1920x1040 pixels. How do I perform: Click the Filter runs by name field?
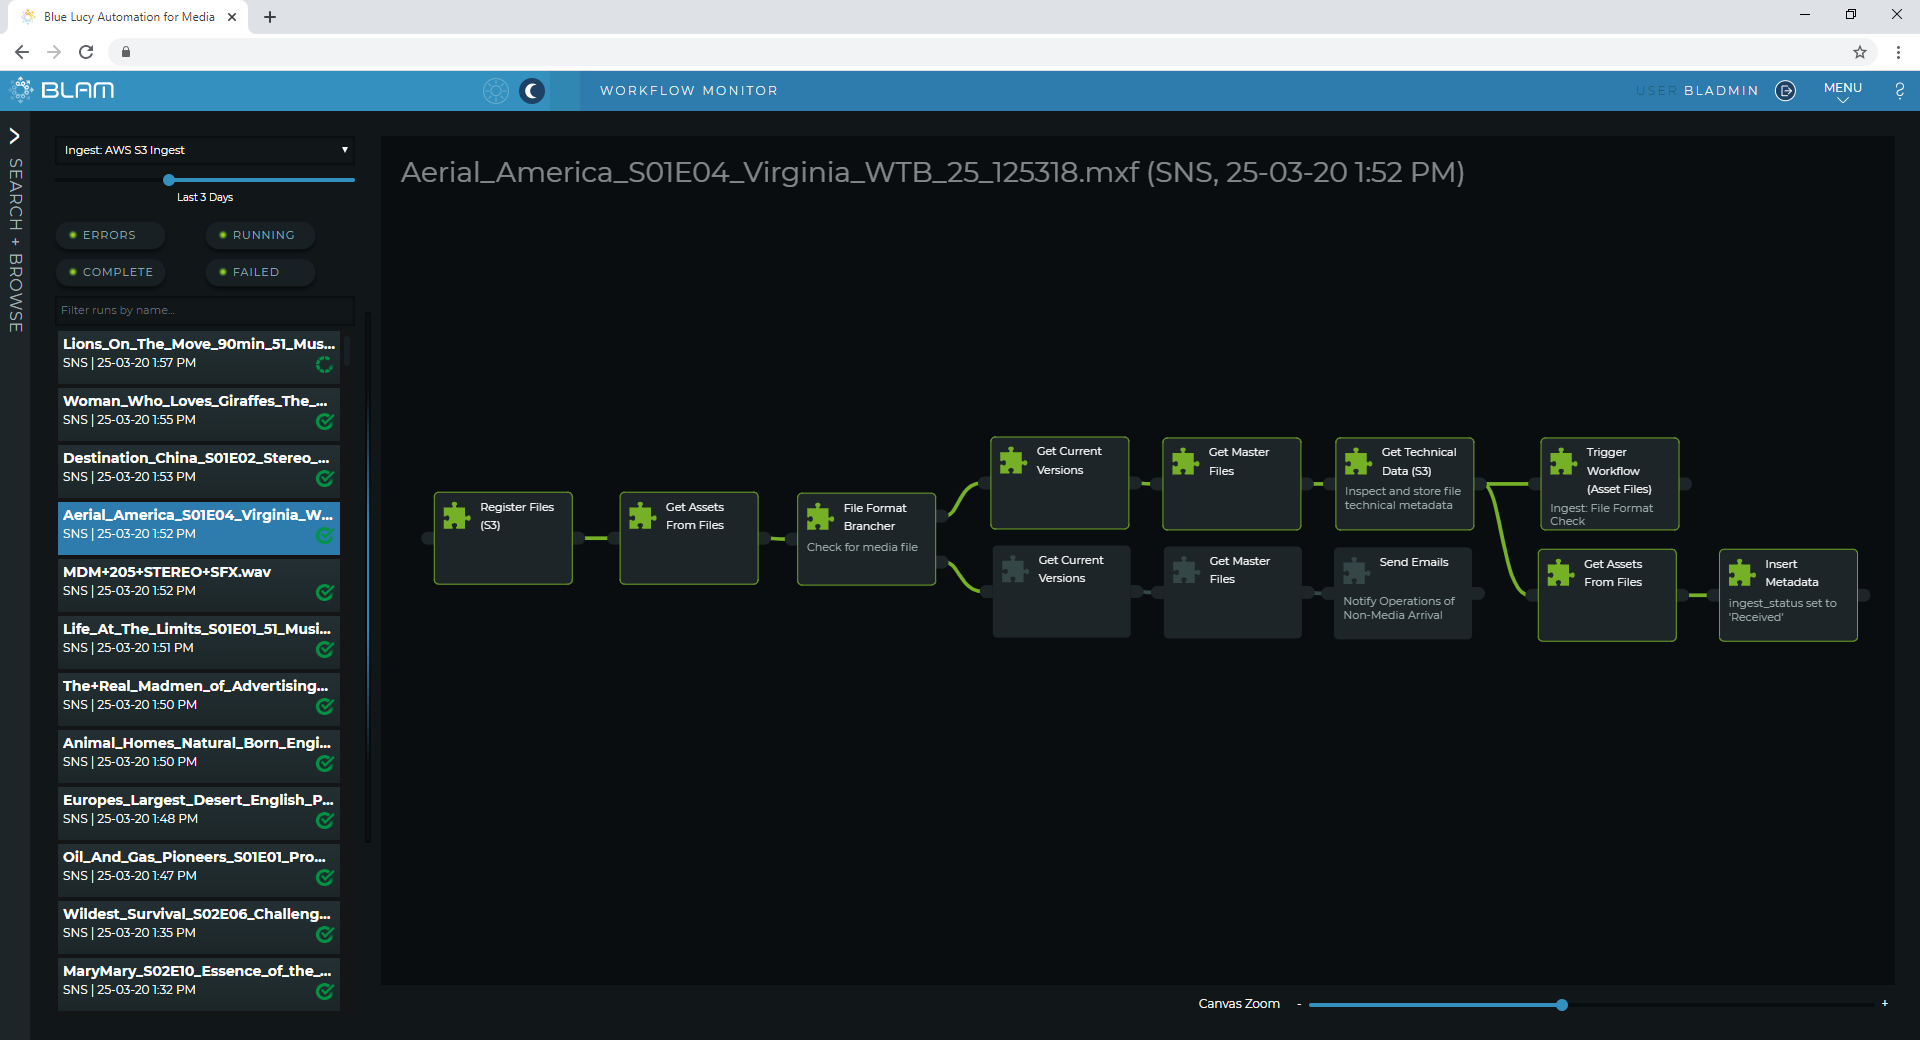[205, 310]
